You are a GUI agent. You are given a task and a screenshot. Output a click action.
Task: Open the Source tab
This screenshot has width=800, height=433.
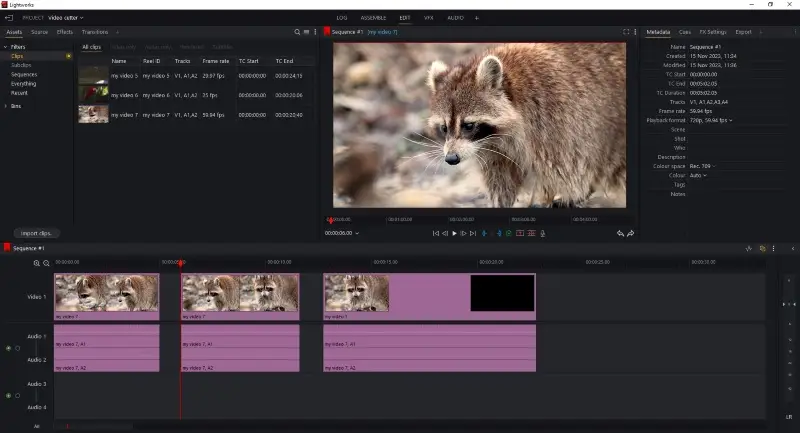pyautogui.click(x=39, y=32)
